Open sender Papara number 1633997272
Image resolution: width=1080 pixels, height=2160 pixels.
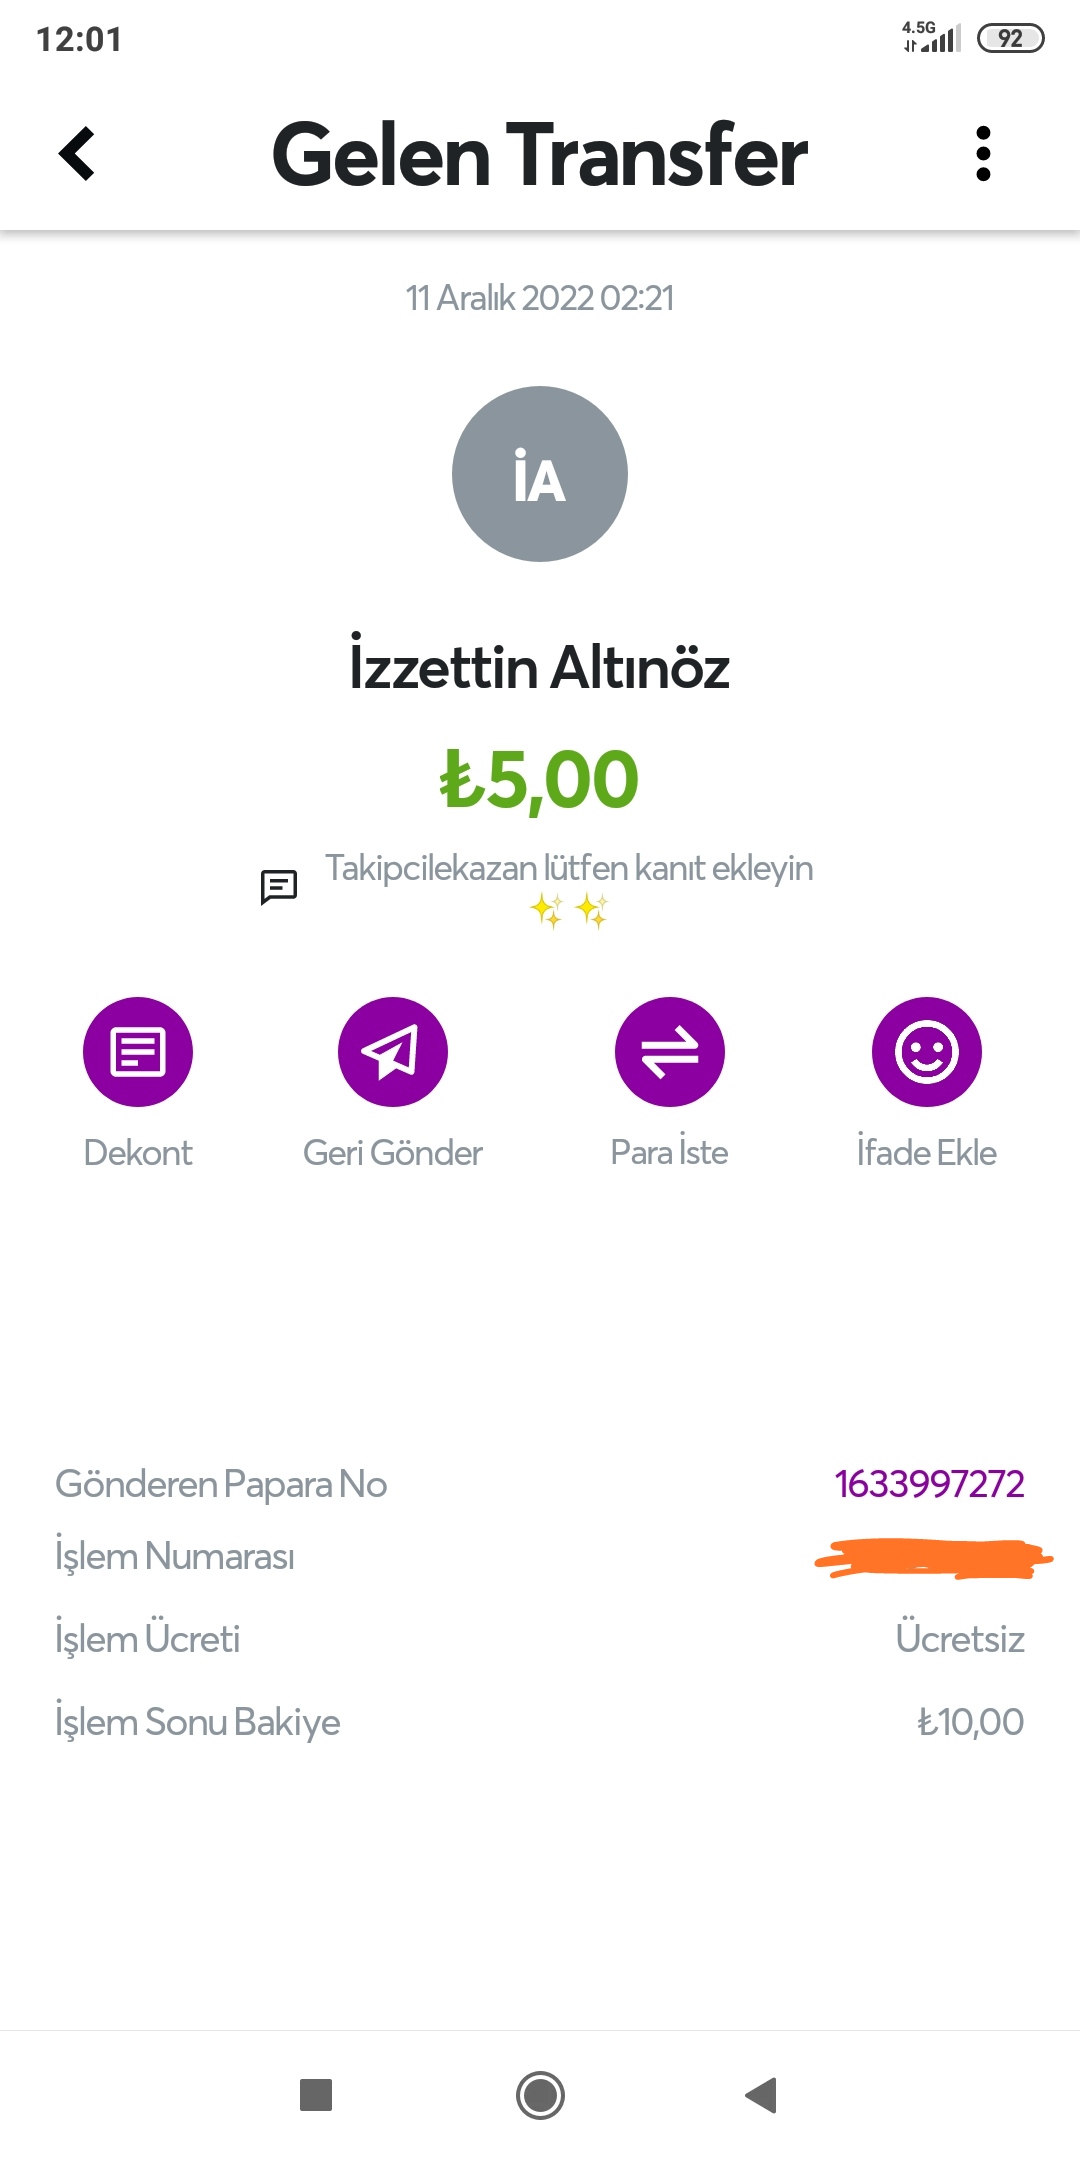[x=929, y=1484]
